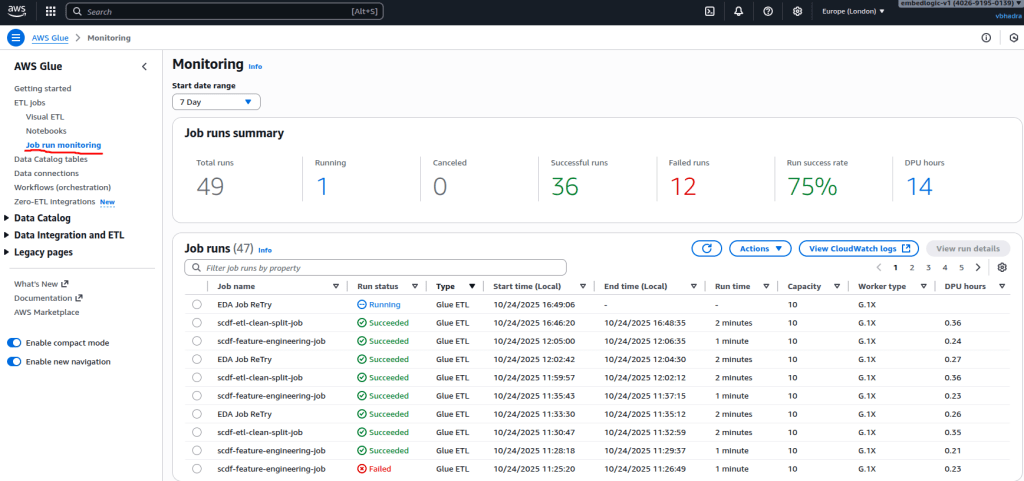Click View CloudWatch logs button
This screenshot has width=1024, height=481.
(x=858, y=248)
